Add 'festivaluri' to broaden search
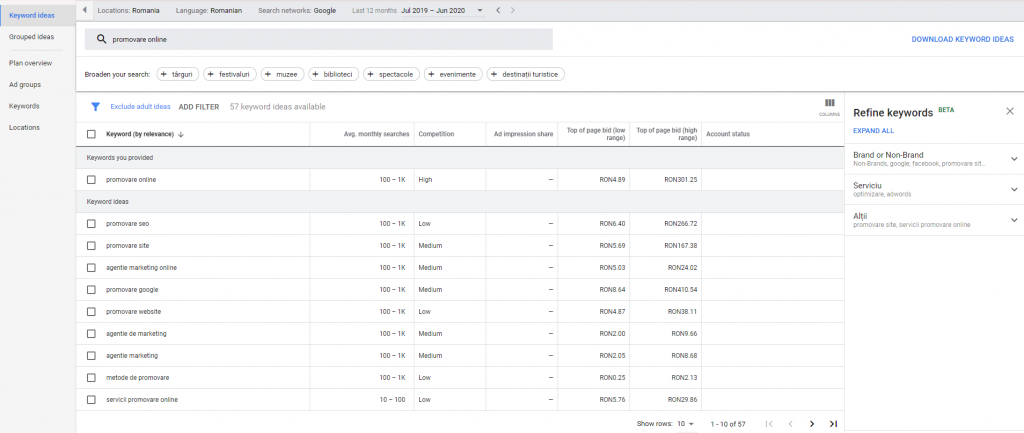The height and width of the screenshot is (433, 1024). click(x=231, y=74)
